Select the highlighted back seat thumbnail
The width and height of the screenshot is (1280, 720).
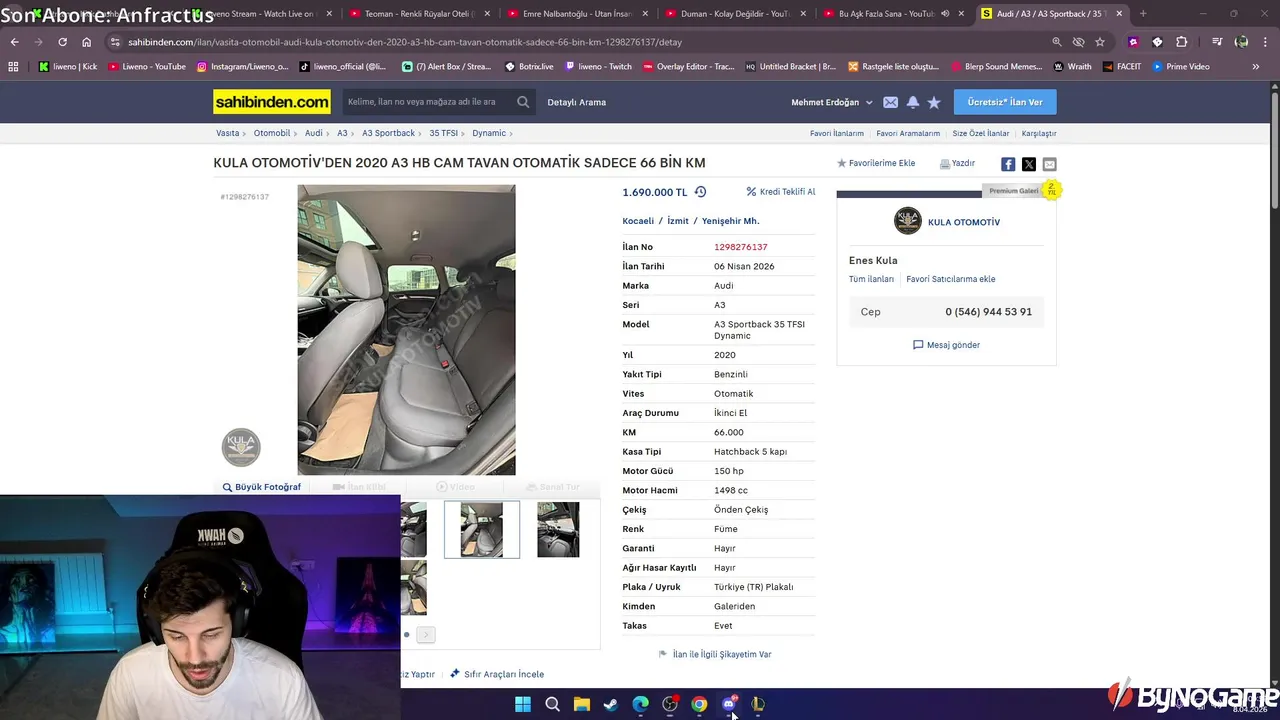(x=482, y=529)
